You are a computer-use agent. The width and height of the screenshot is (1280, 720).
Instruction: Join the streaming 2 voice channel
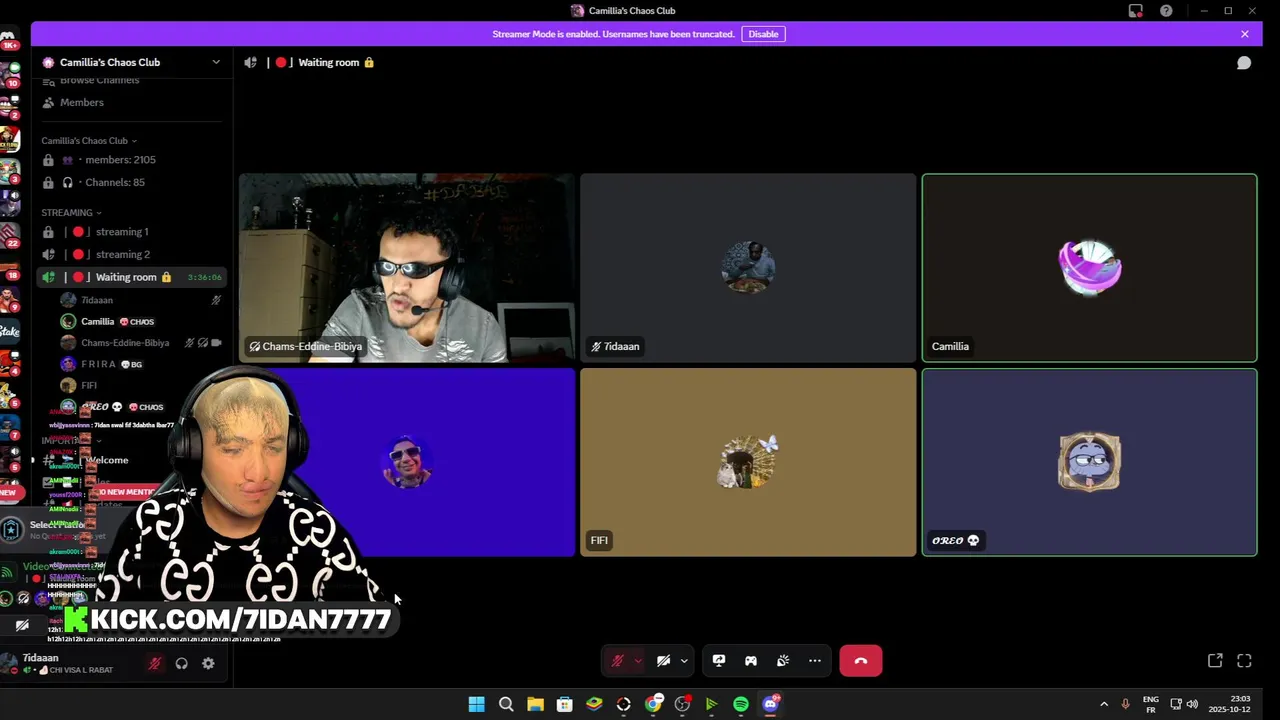coord(131,254)
